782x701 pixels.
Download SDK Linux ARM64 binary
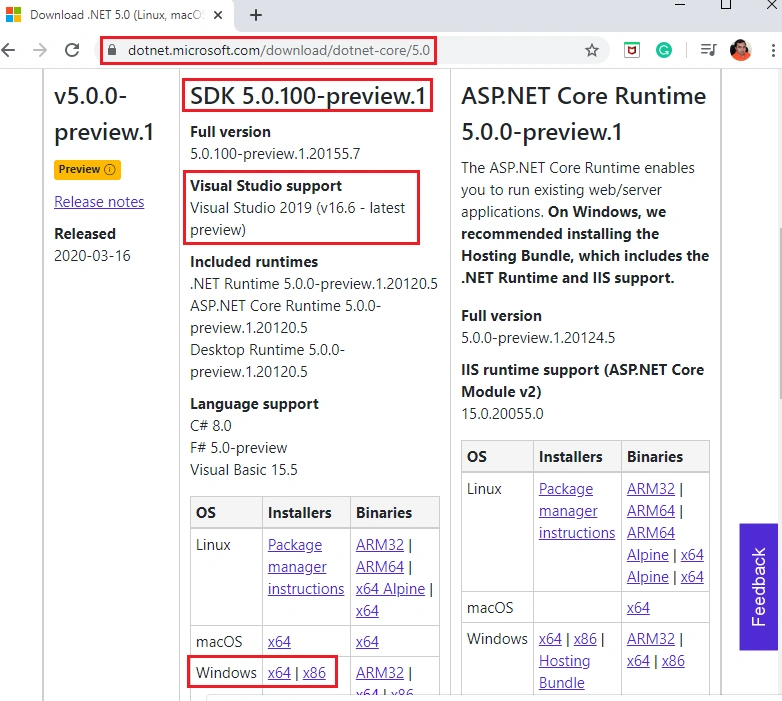click(x=380, y=567)
